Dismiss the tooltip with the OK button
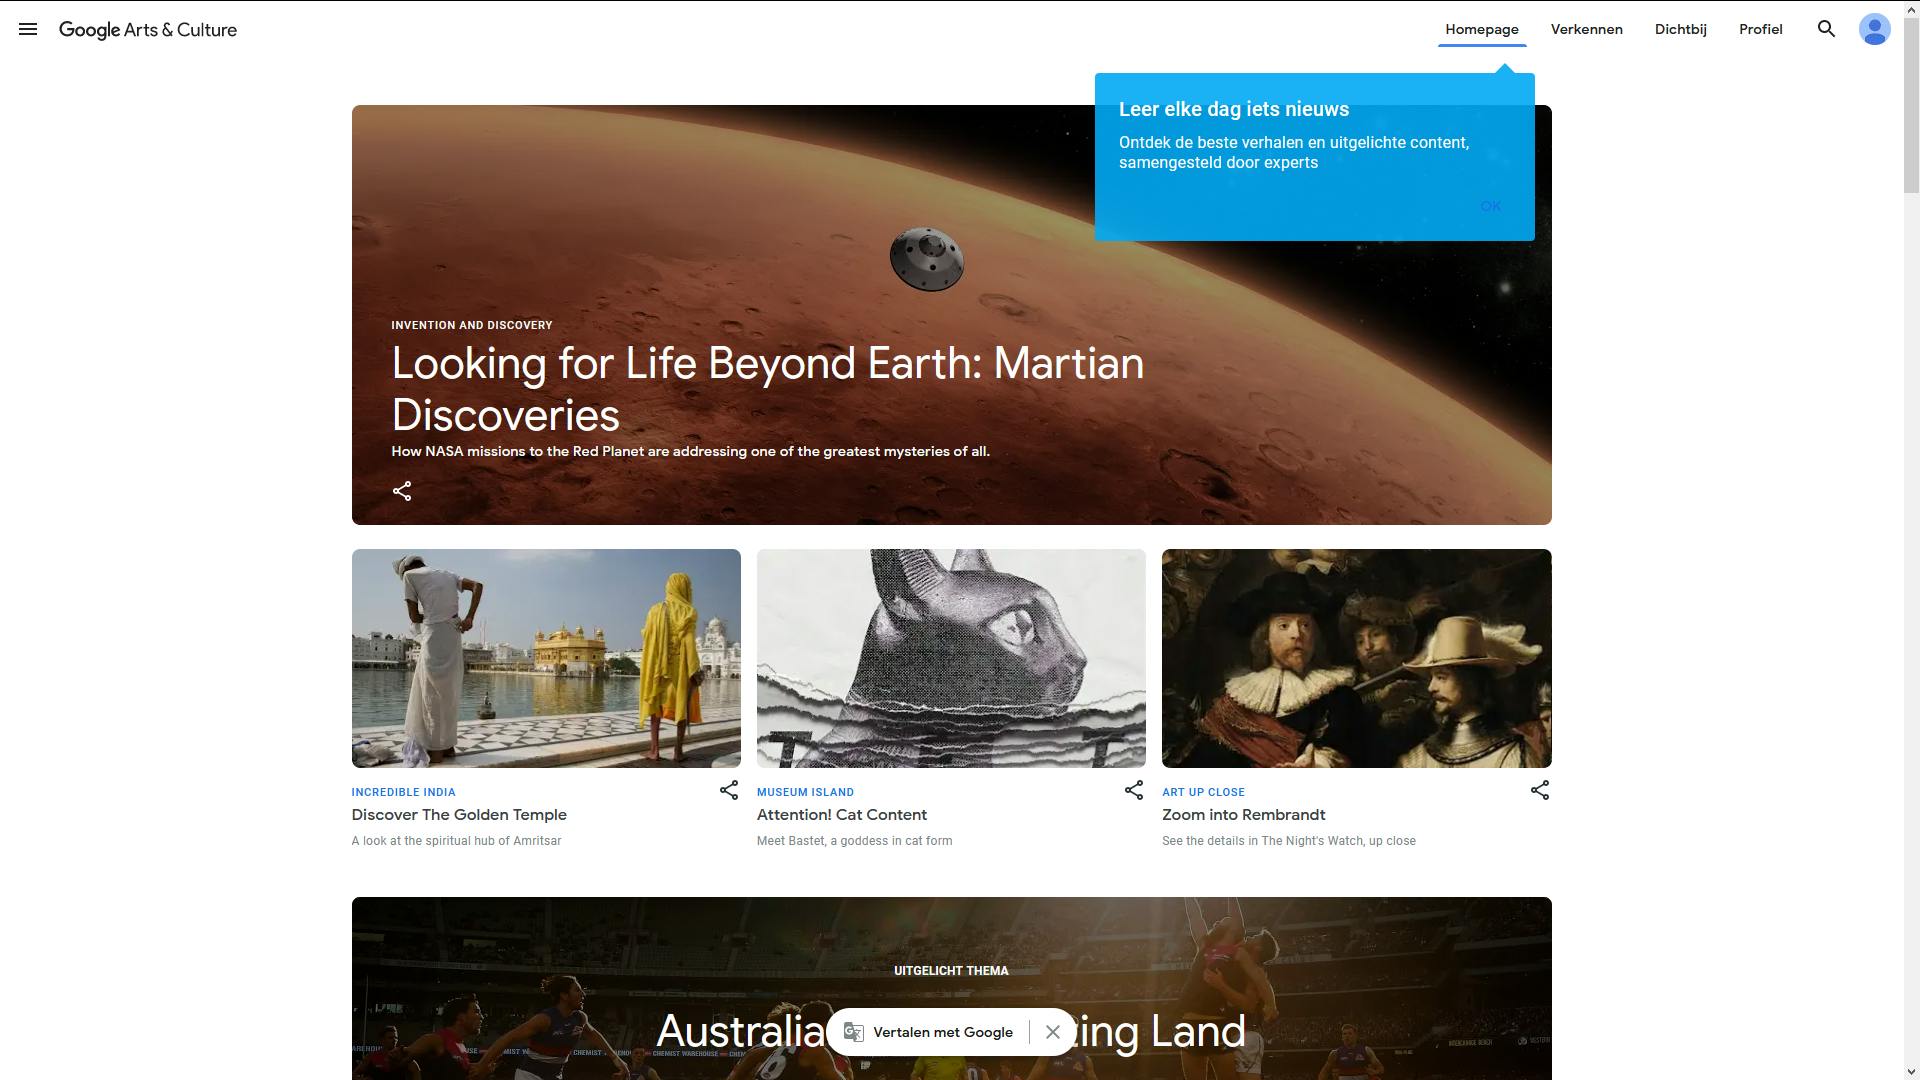Screen dimensions: 1920x1080 click(x=1489, y=206)
